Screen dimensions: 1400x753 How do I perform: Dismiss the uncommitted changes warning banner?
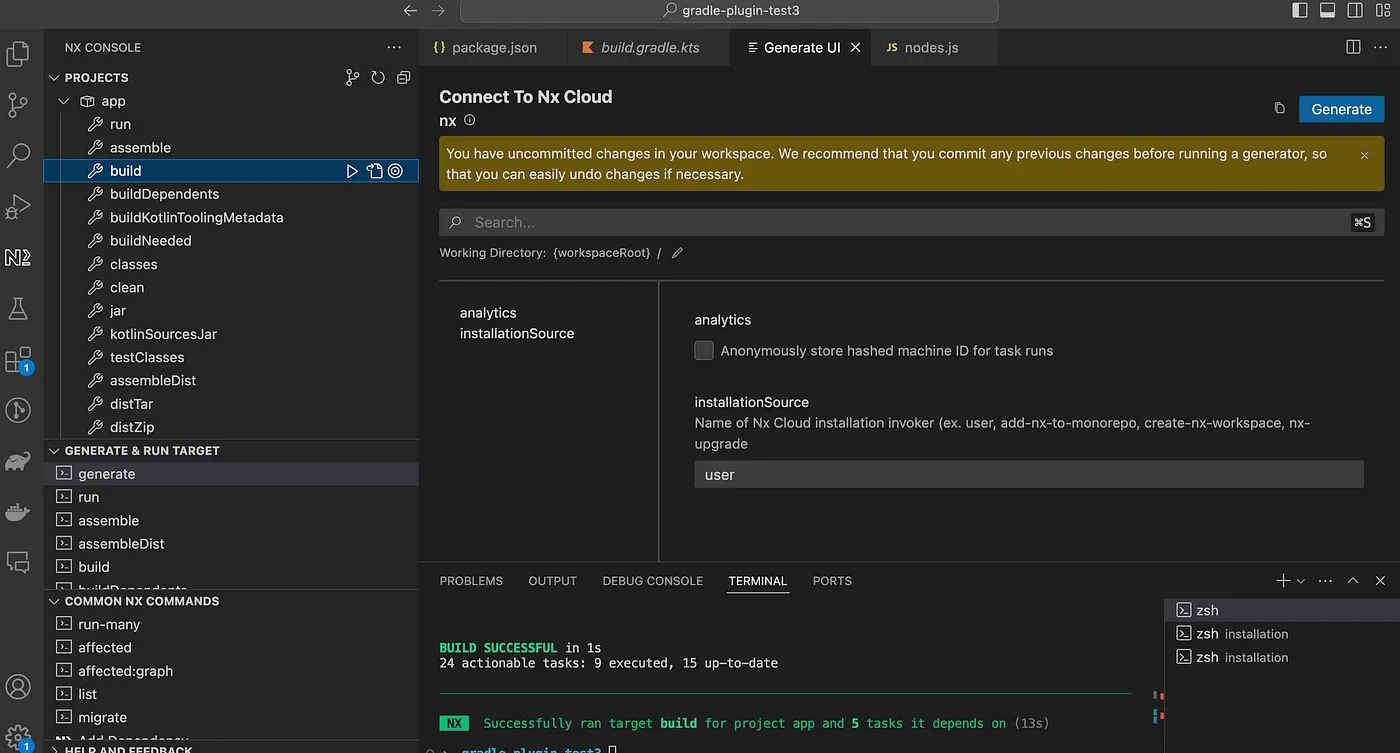1364,155
